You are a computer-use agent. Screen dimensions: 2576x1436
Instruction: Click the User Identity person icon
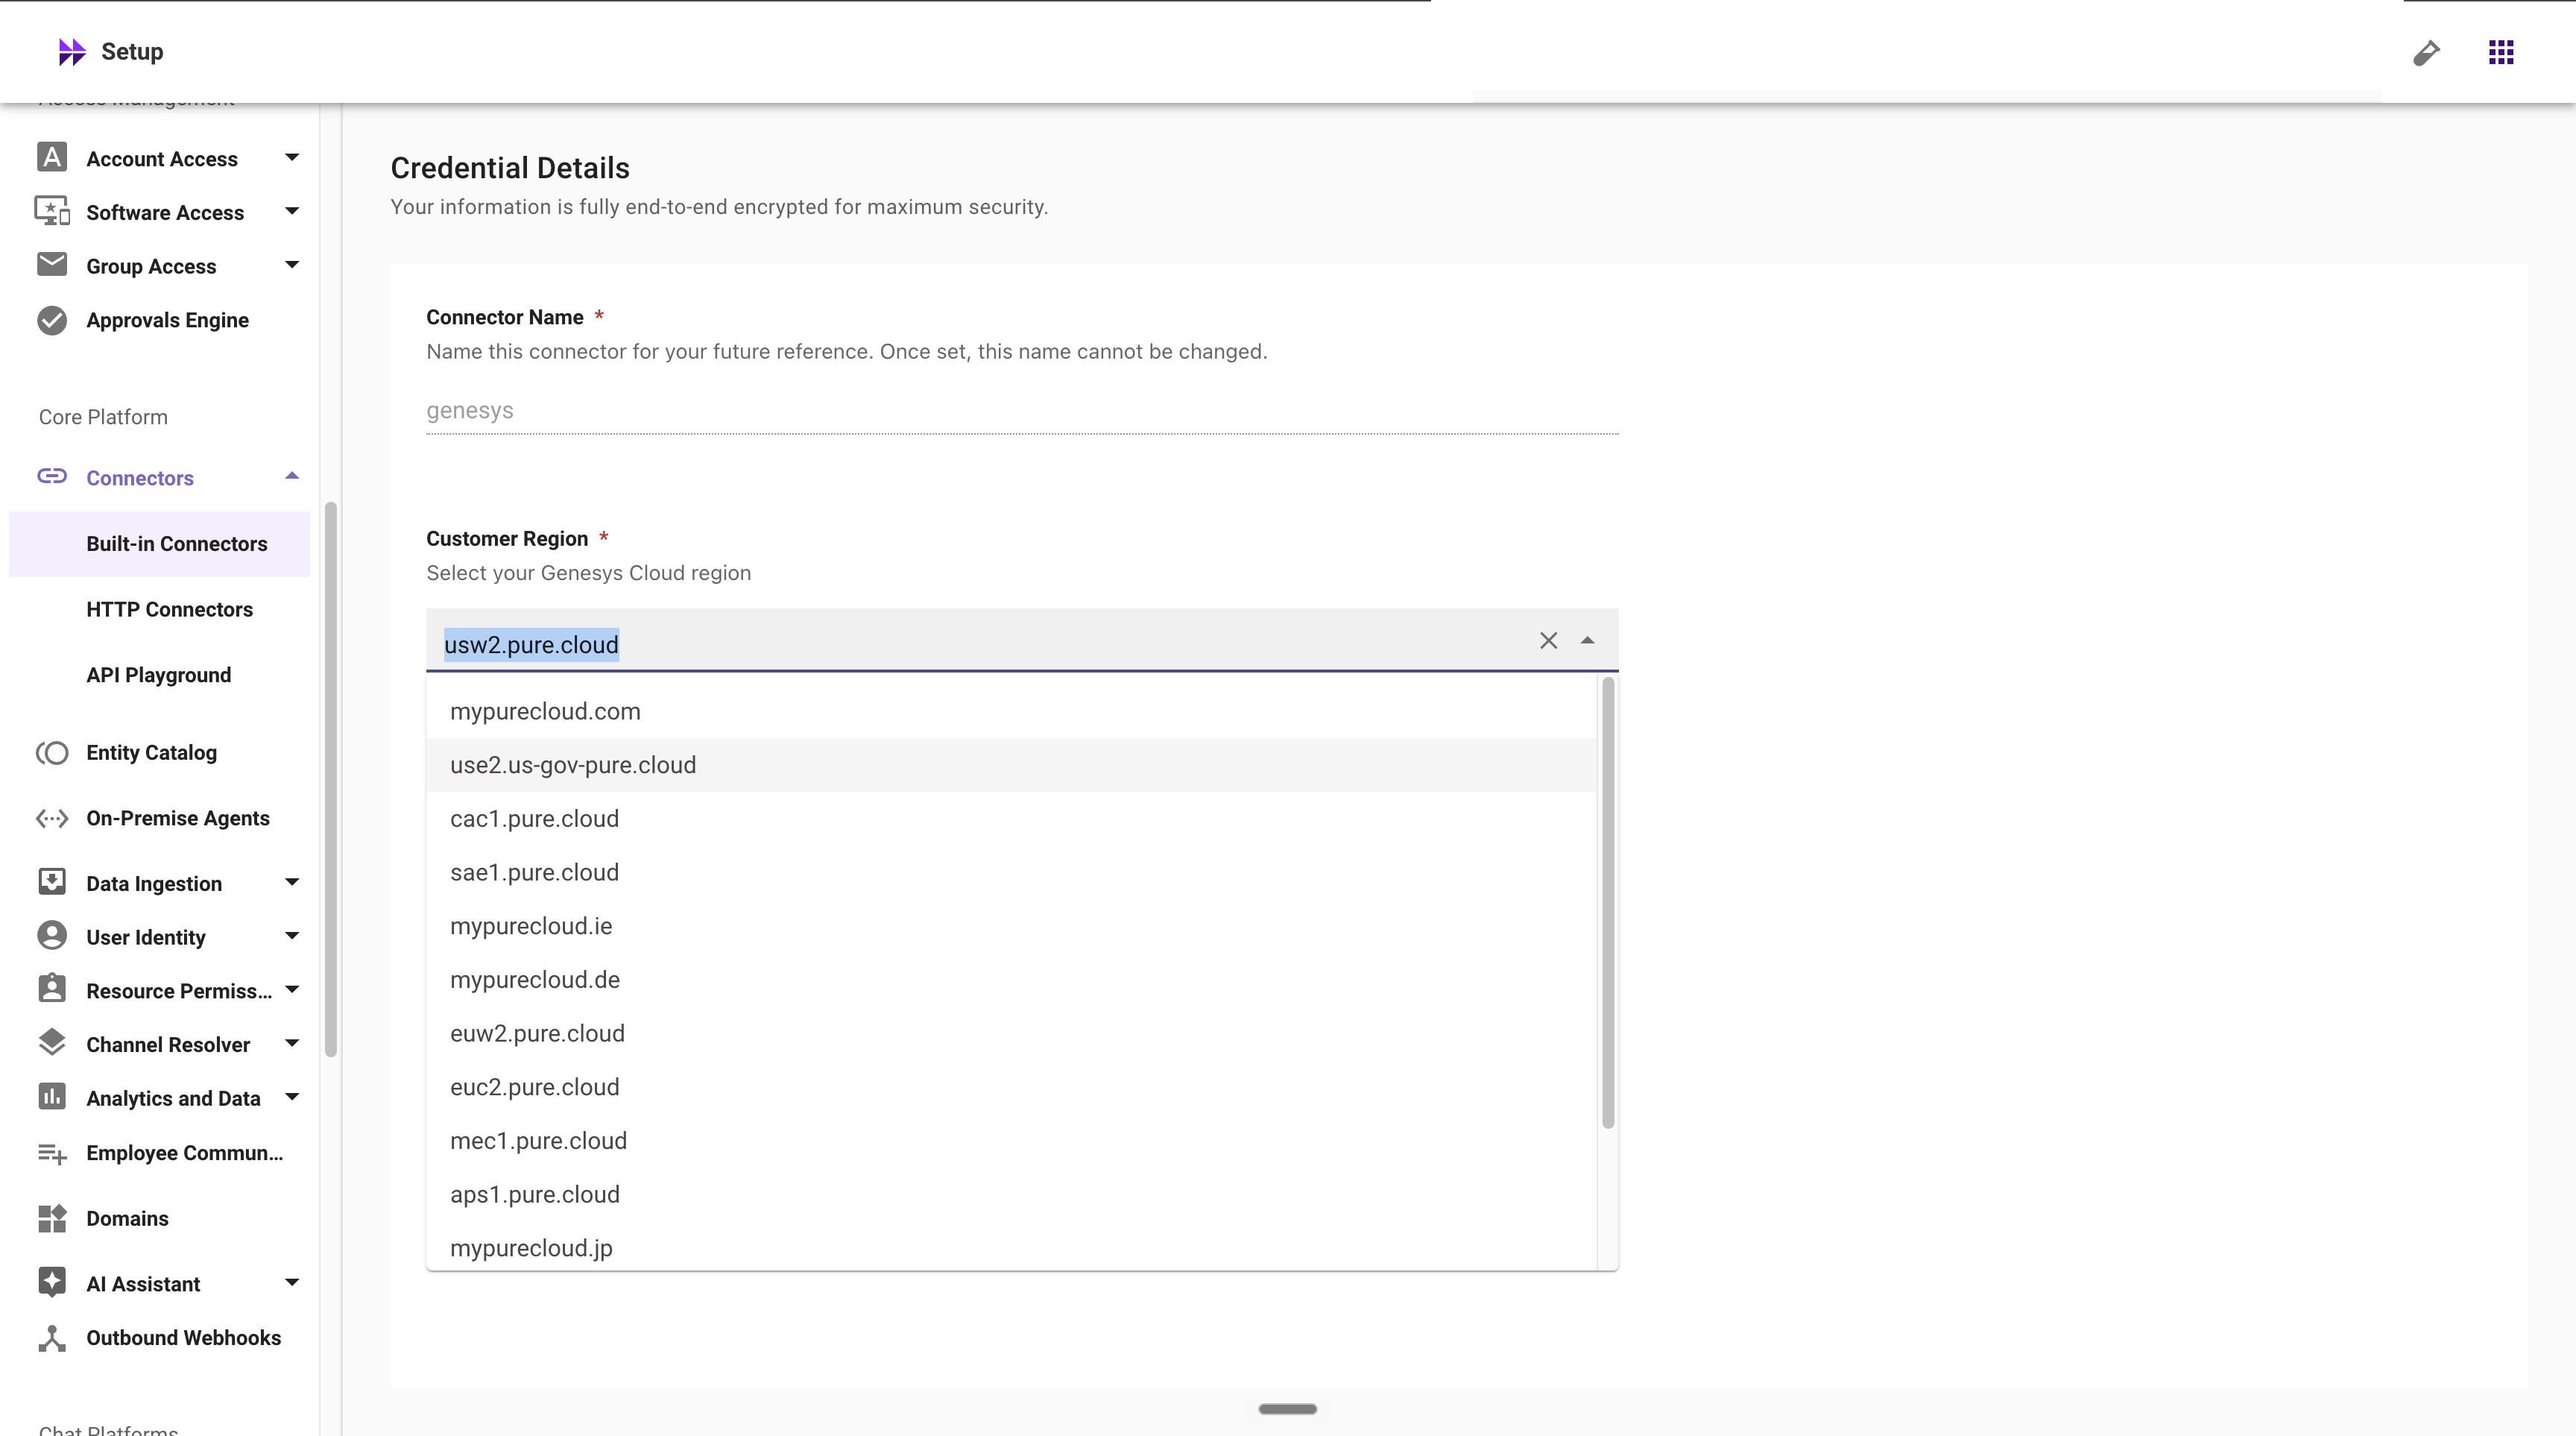(52, 936)
